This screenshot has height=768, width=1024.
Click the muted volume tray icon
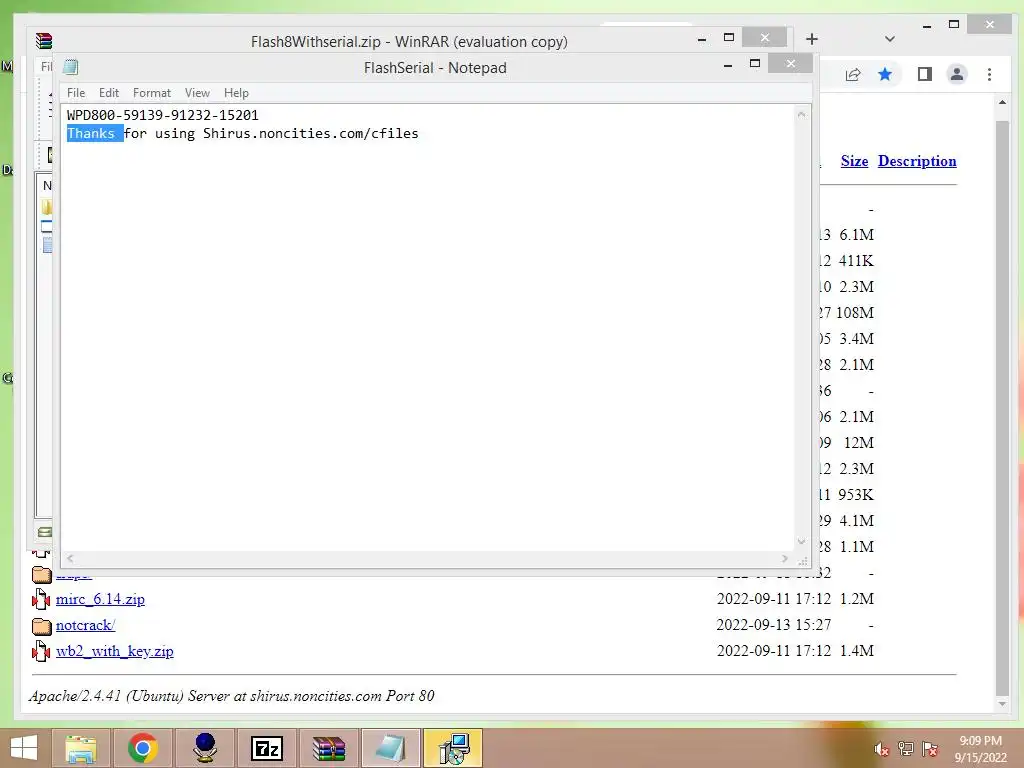(x=882, y=749)
